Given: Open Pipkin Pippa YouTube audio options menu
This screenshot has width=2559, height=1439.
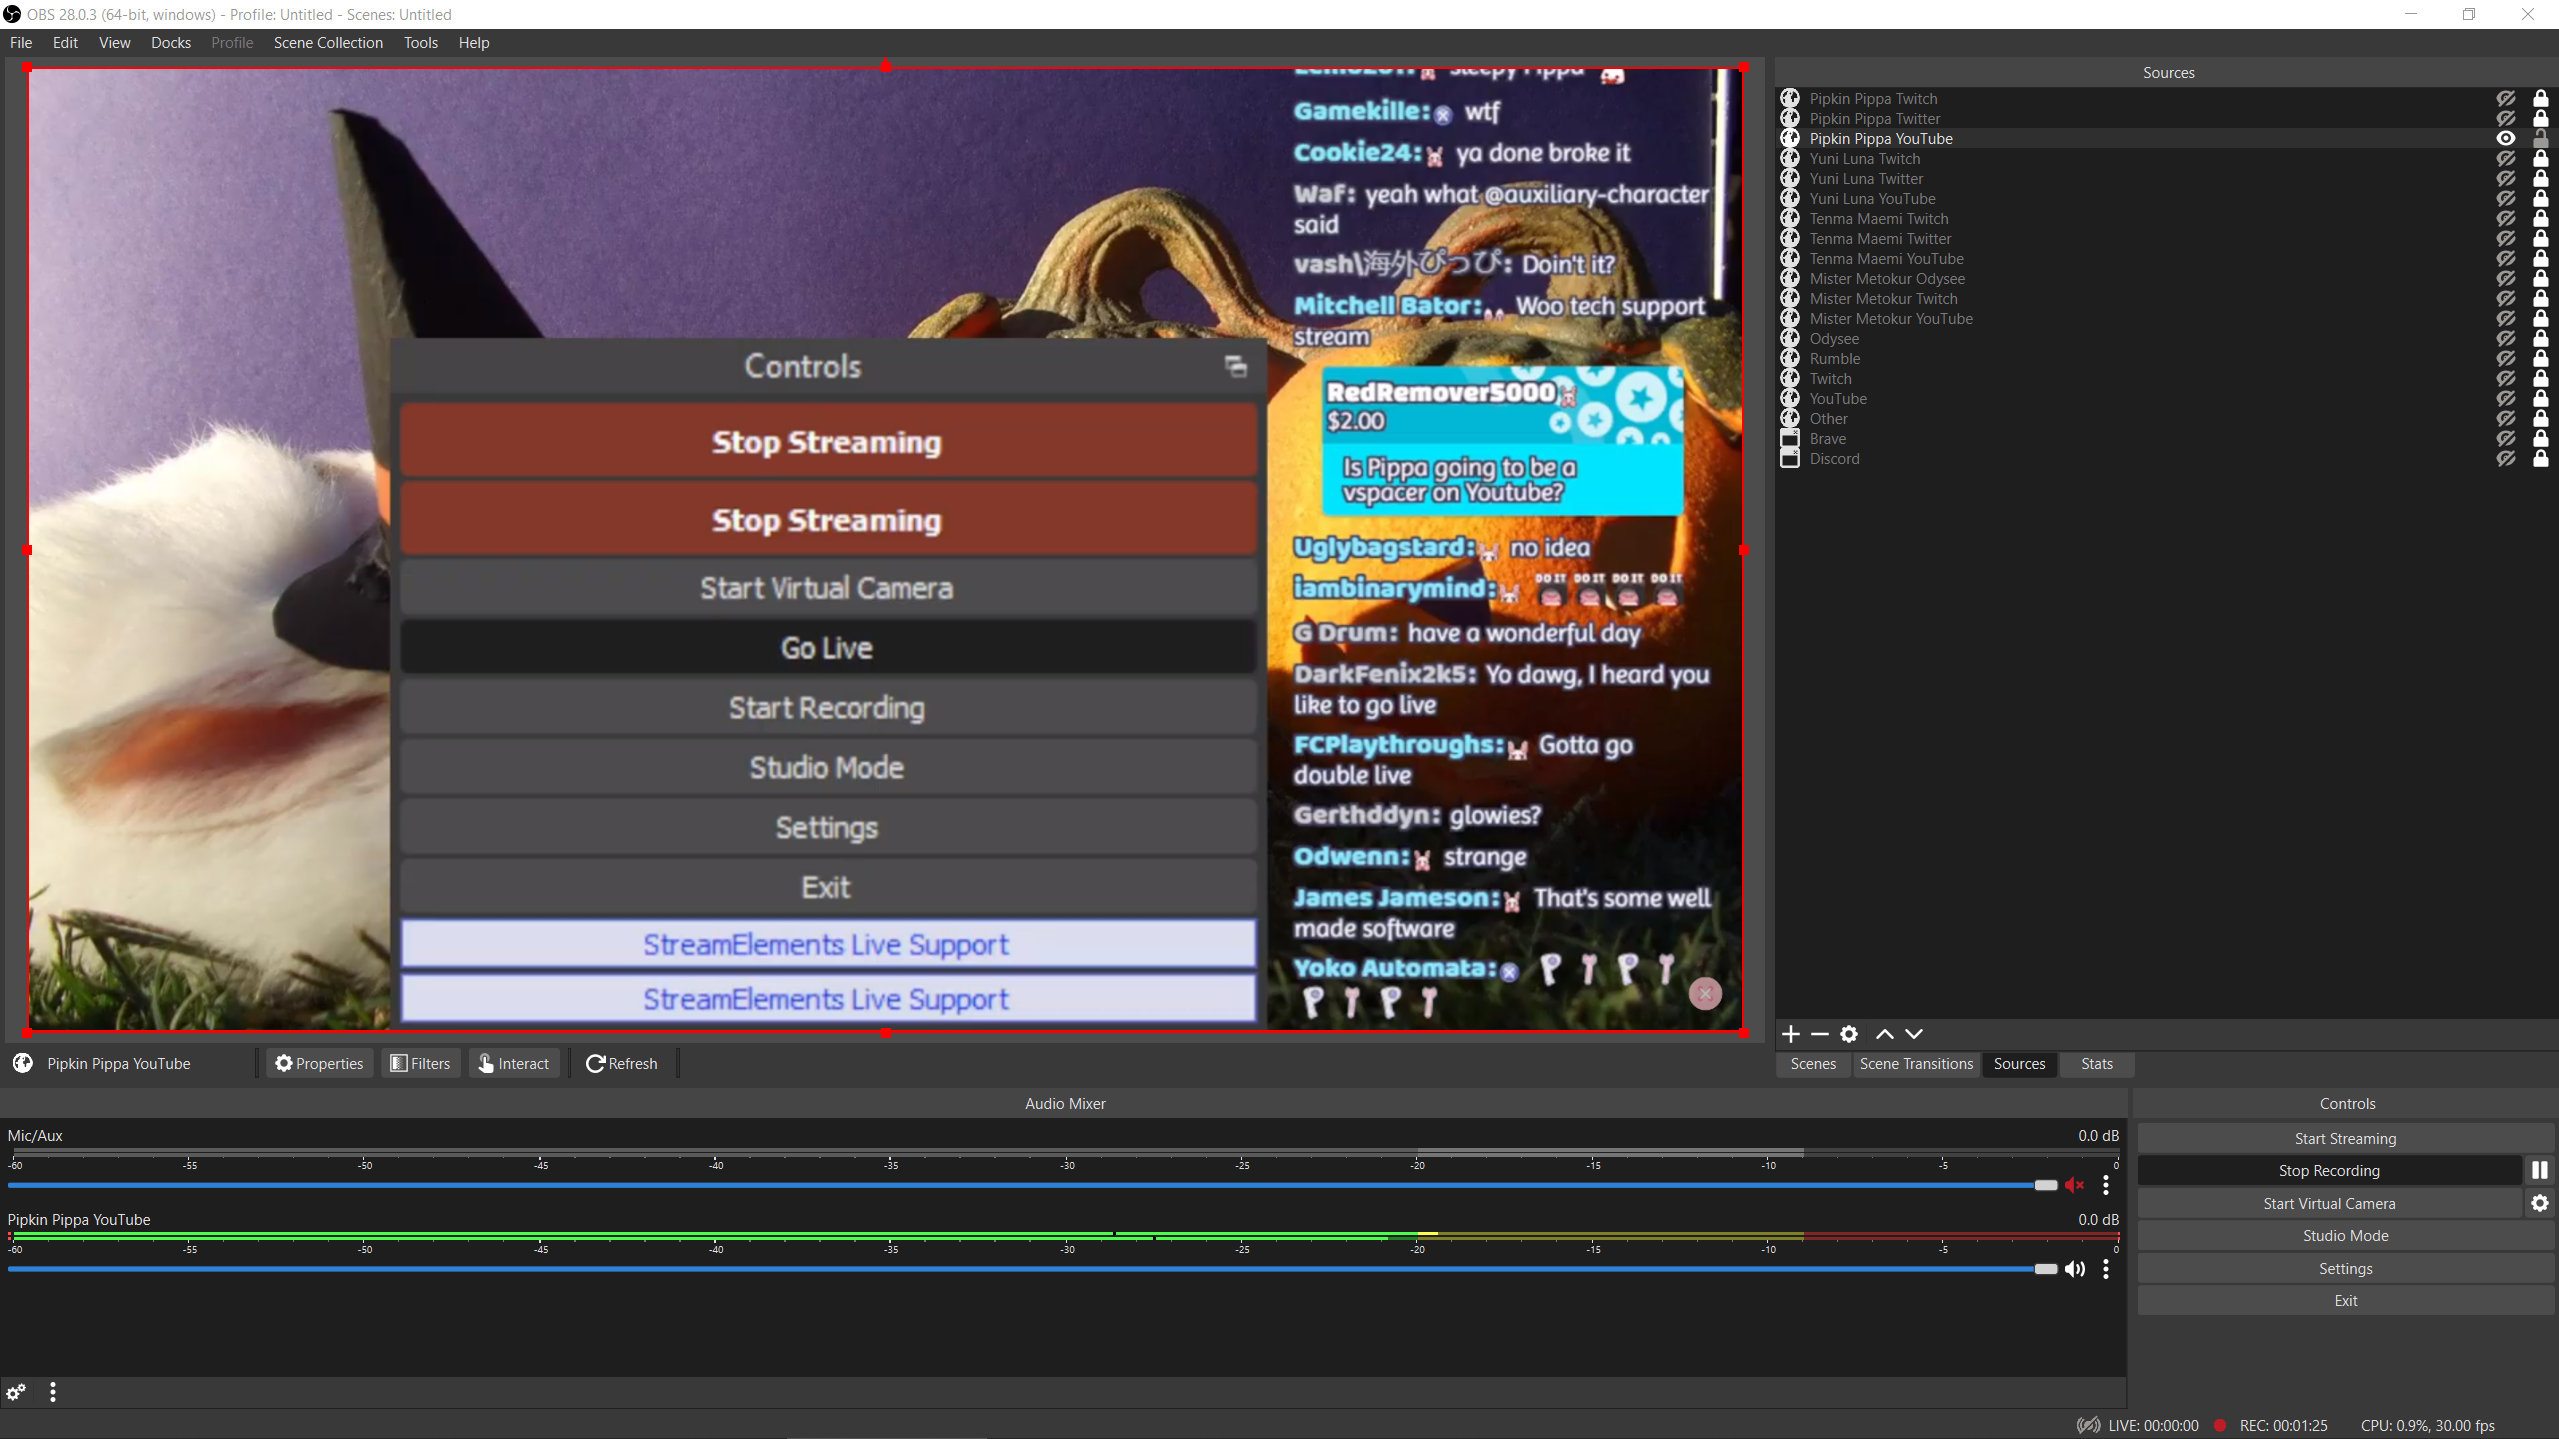Looking at the screenshot, I should coord(2106,1269).
